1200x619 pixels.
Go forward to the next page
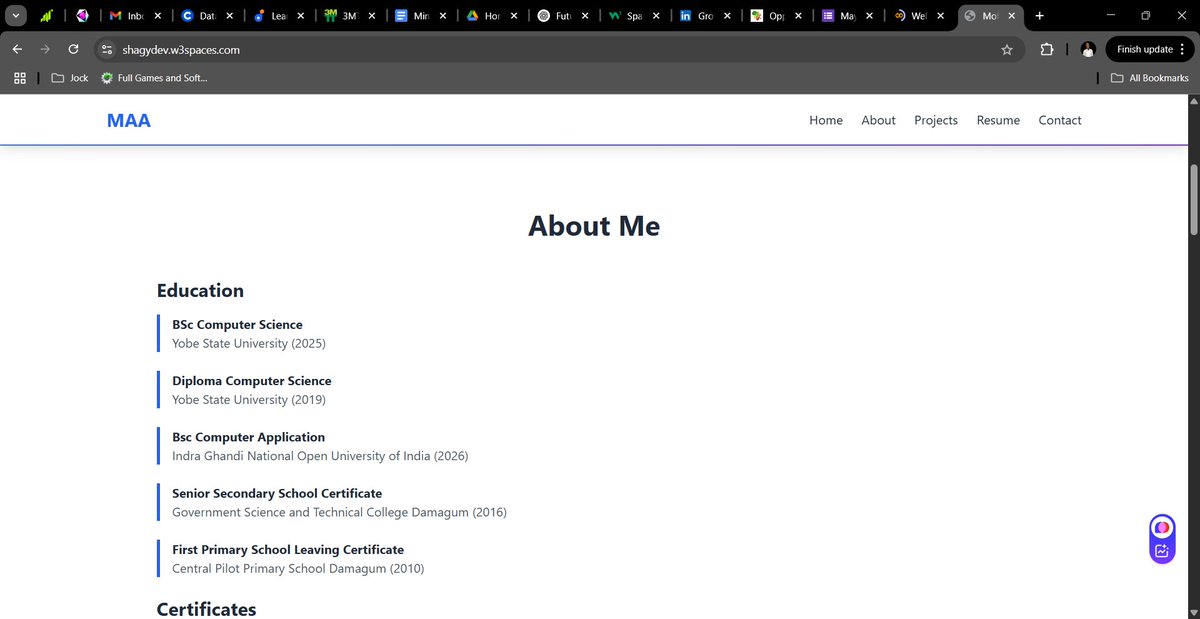click(45, 49)
